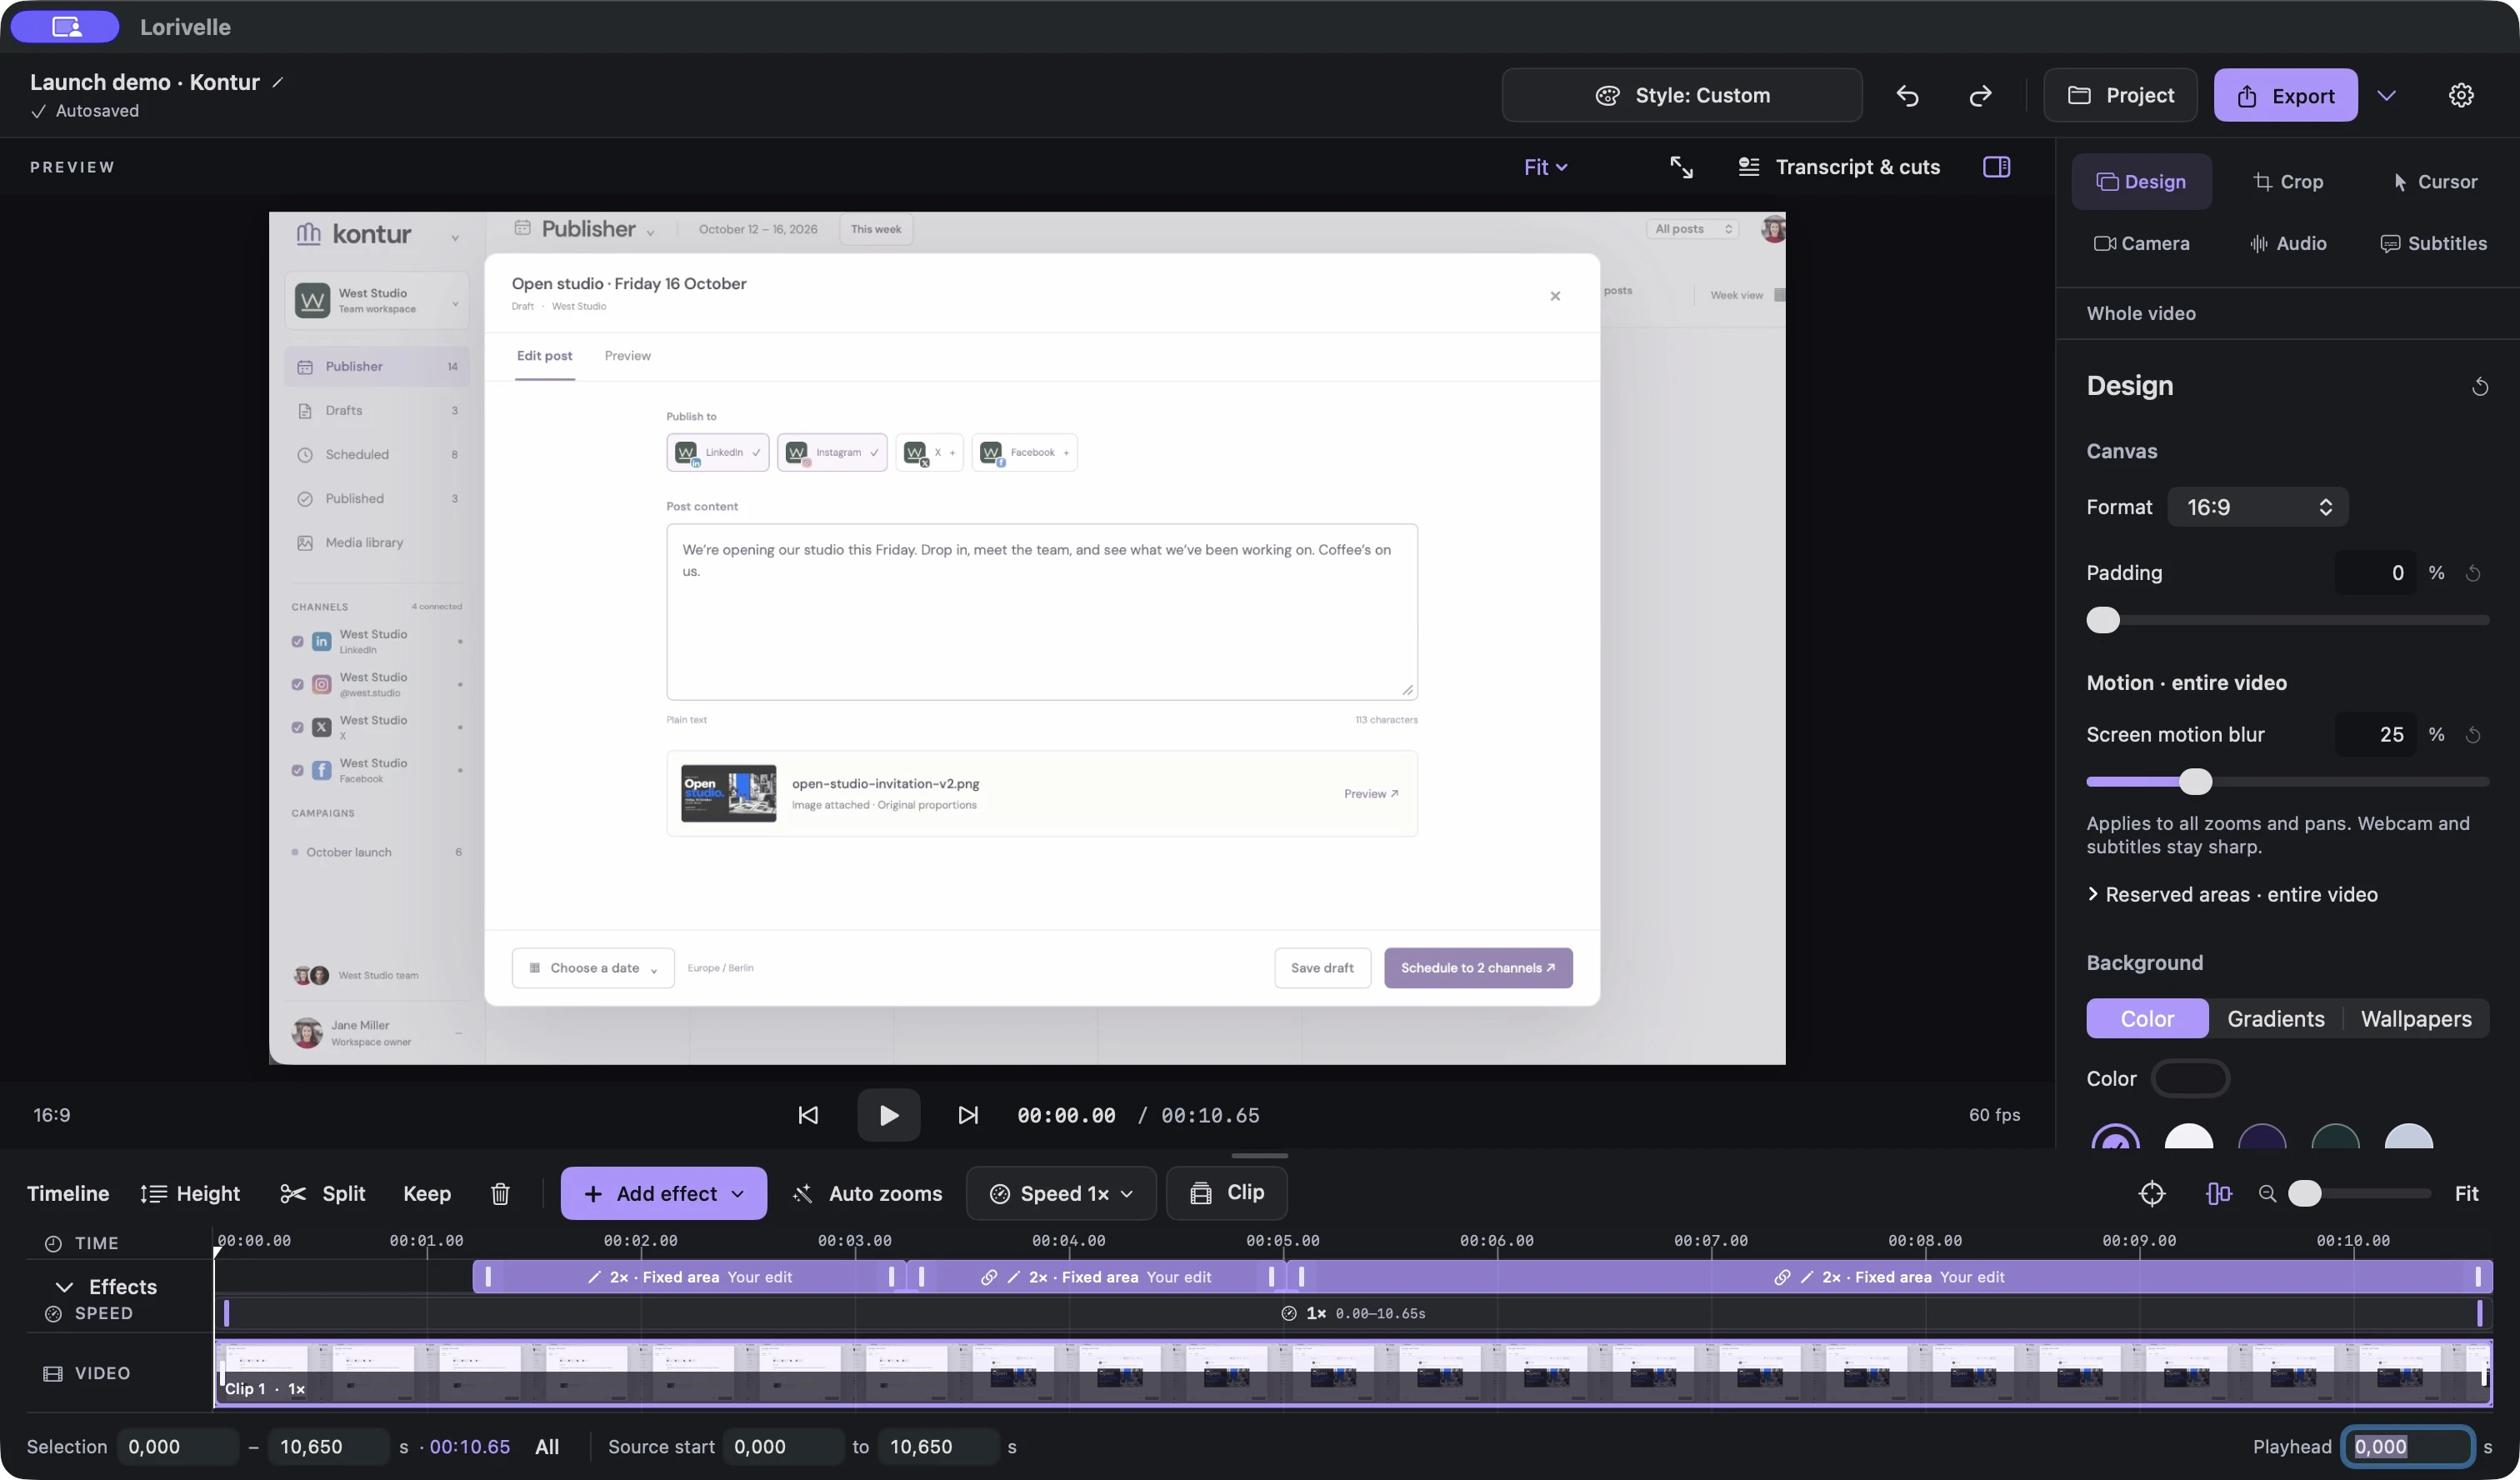Screen dimensions: 2520x1480
Task: Select the first 2x Fixed area zoom effect
Action: pyautogui.click(x=688, y=1277)
